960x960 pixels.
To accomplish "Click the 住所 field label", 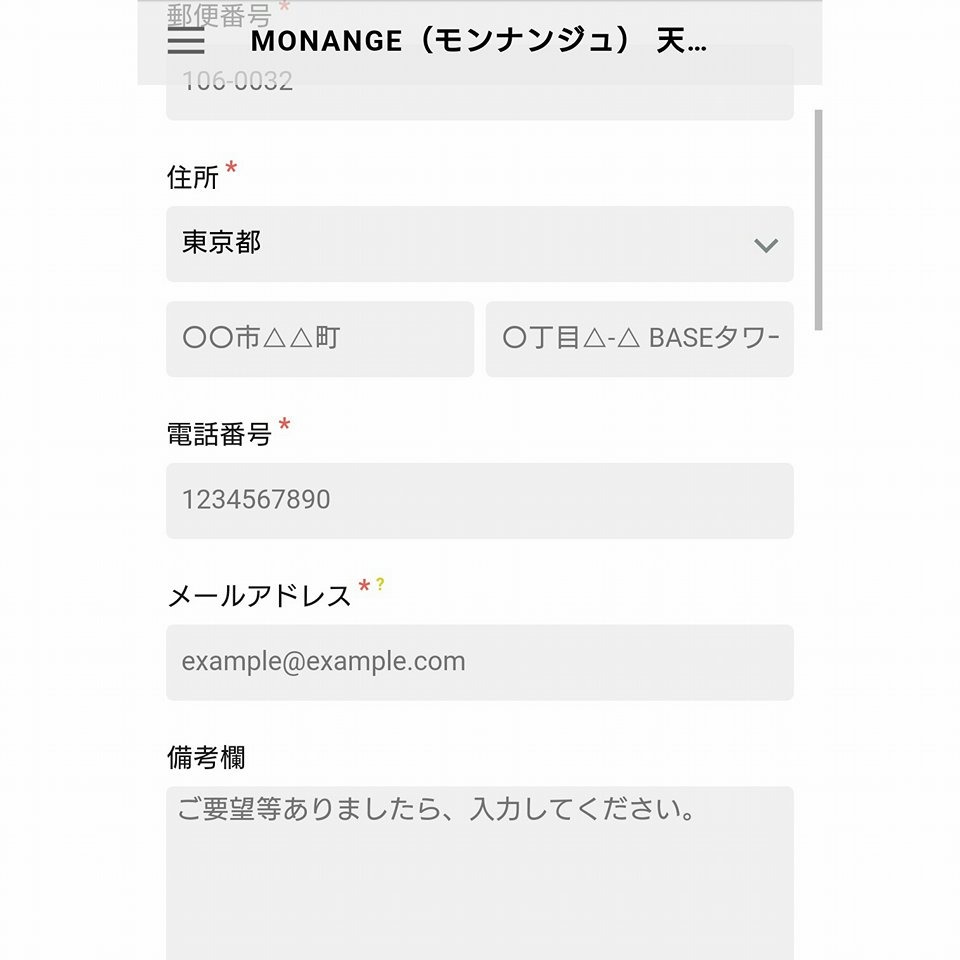I will (193, 178).
